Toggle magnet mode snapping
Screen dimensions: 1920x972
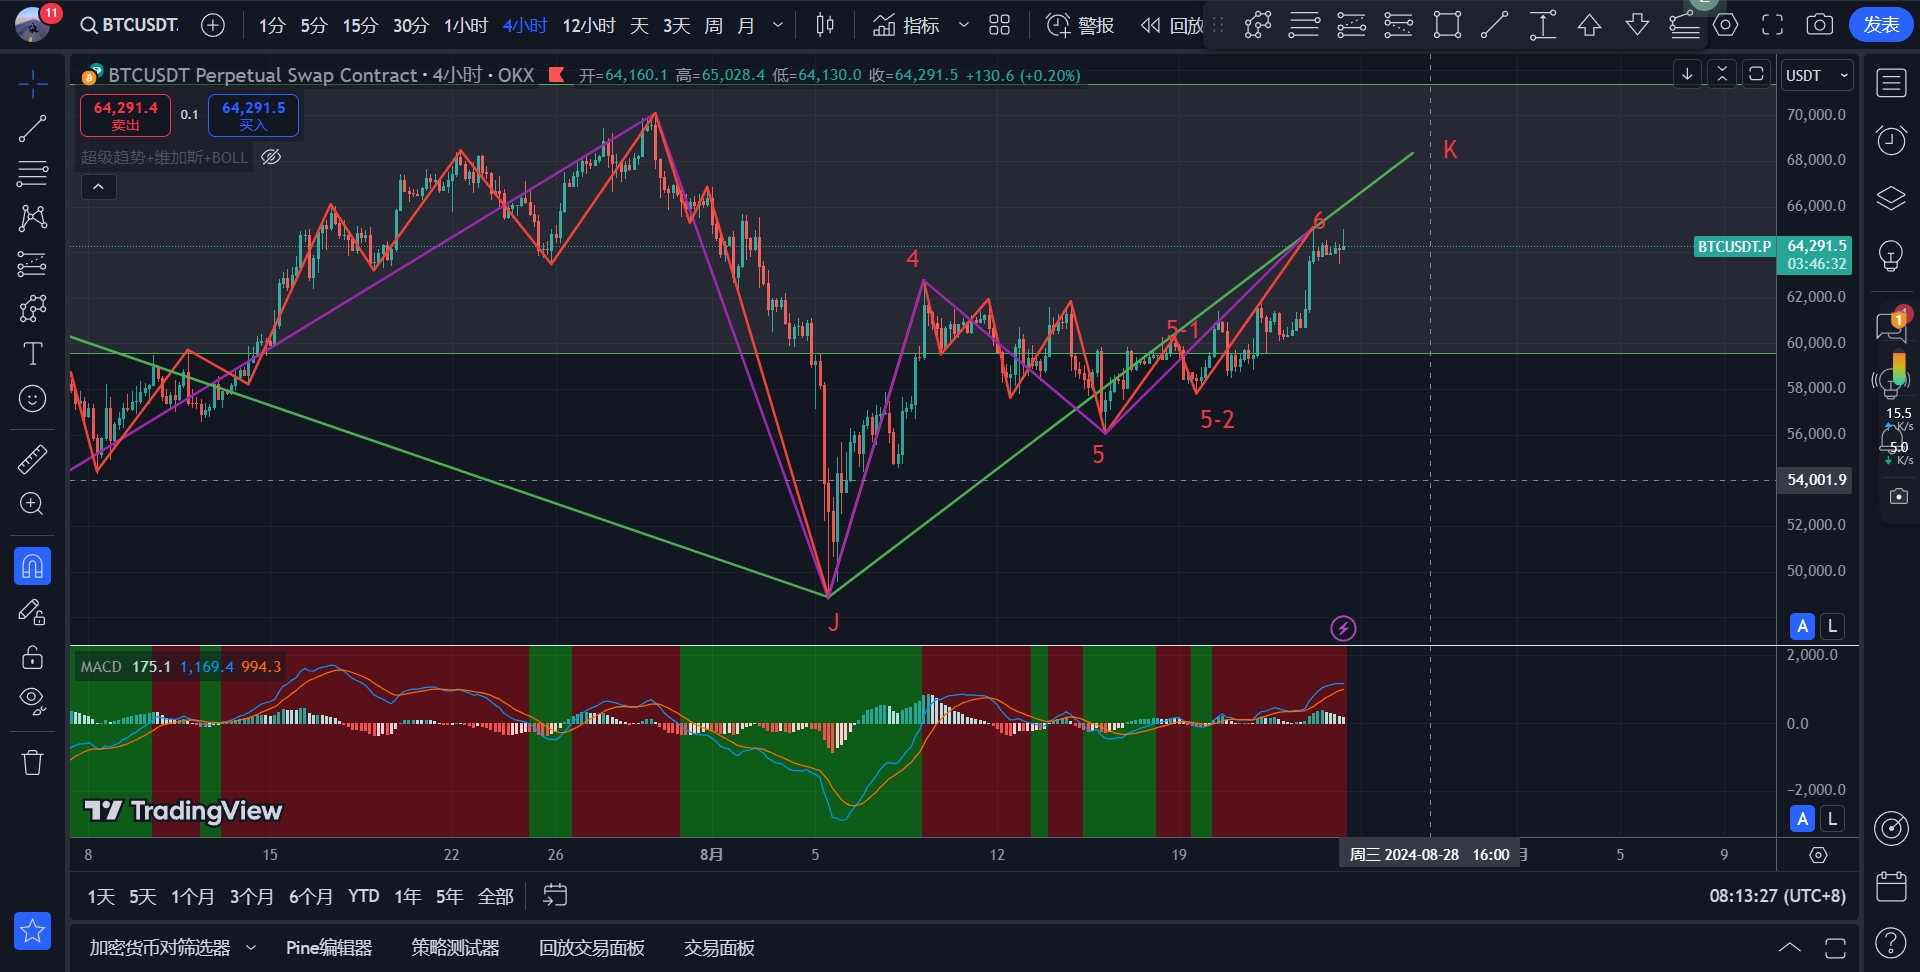click(33, 566)
